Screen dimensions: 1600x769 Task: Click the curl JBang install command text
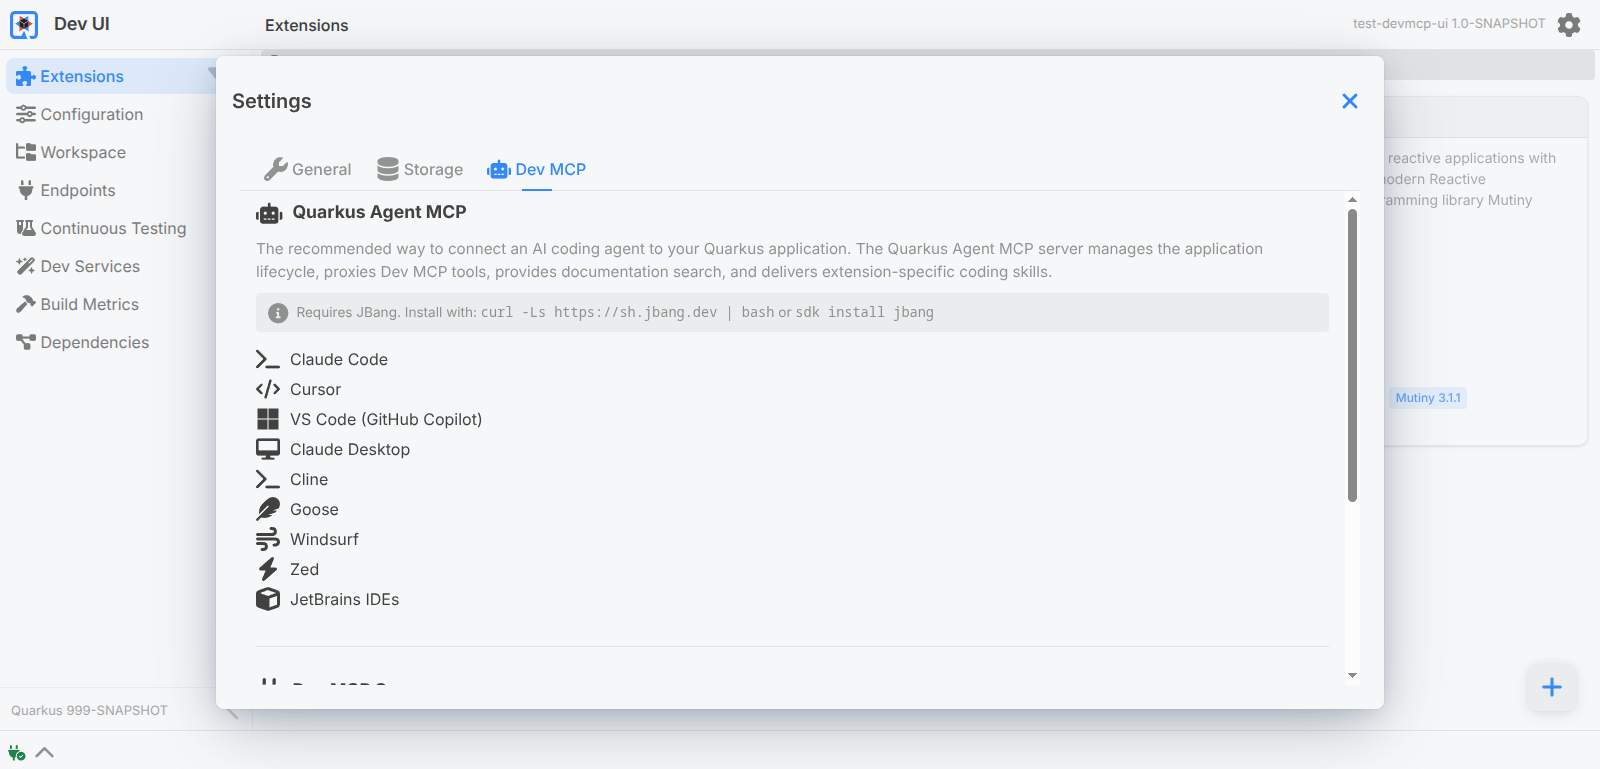pos(628,313)
